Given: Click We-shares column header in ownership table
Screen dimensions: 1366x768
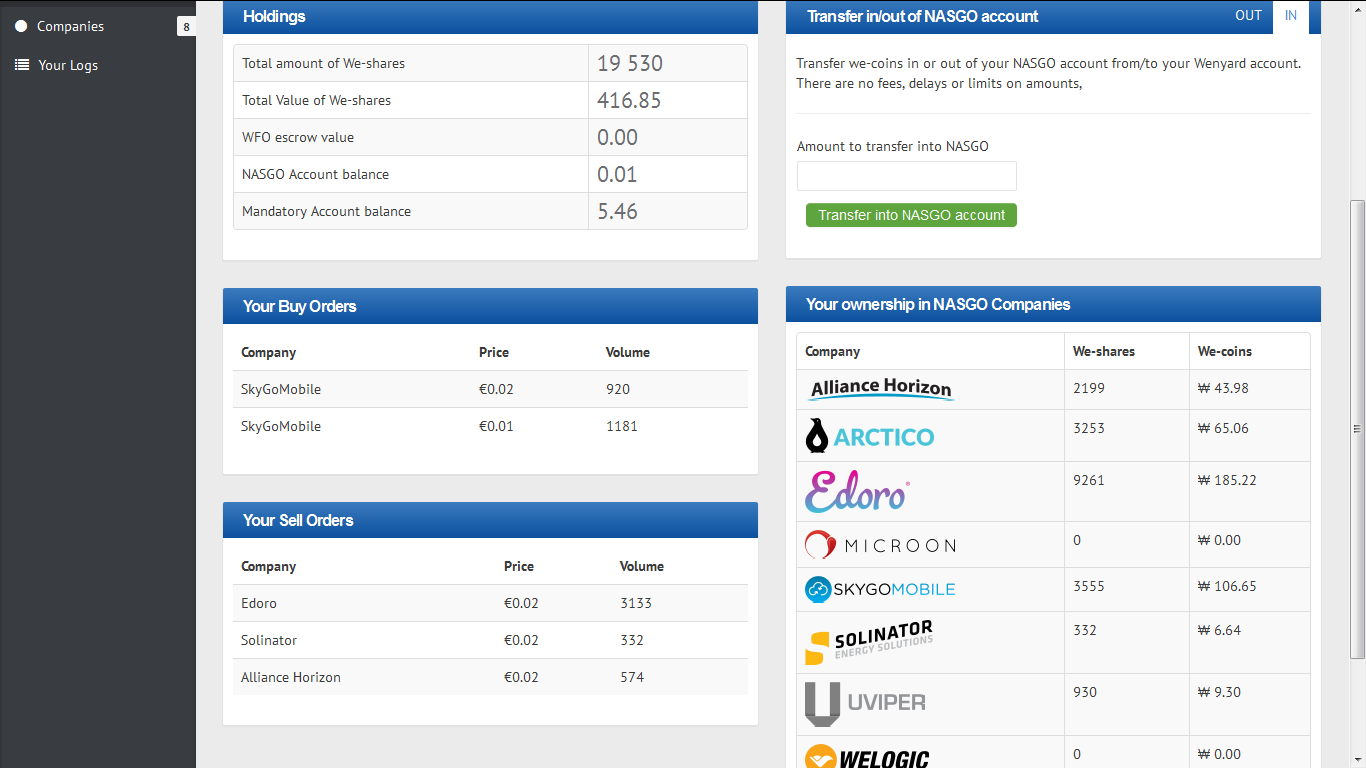Looking at the screenshot, I should coord(1104,351).
